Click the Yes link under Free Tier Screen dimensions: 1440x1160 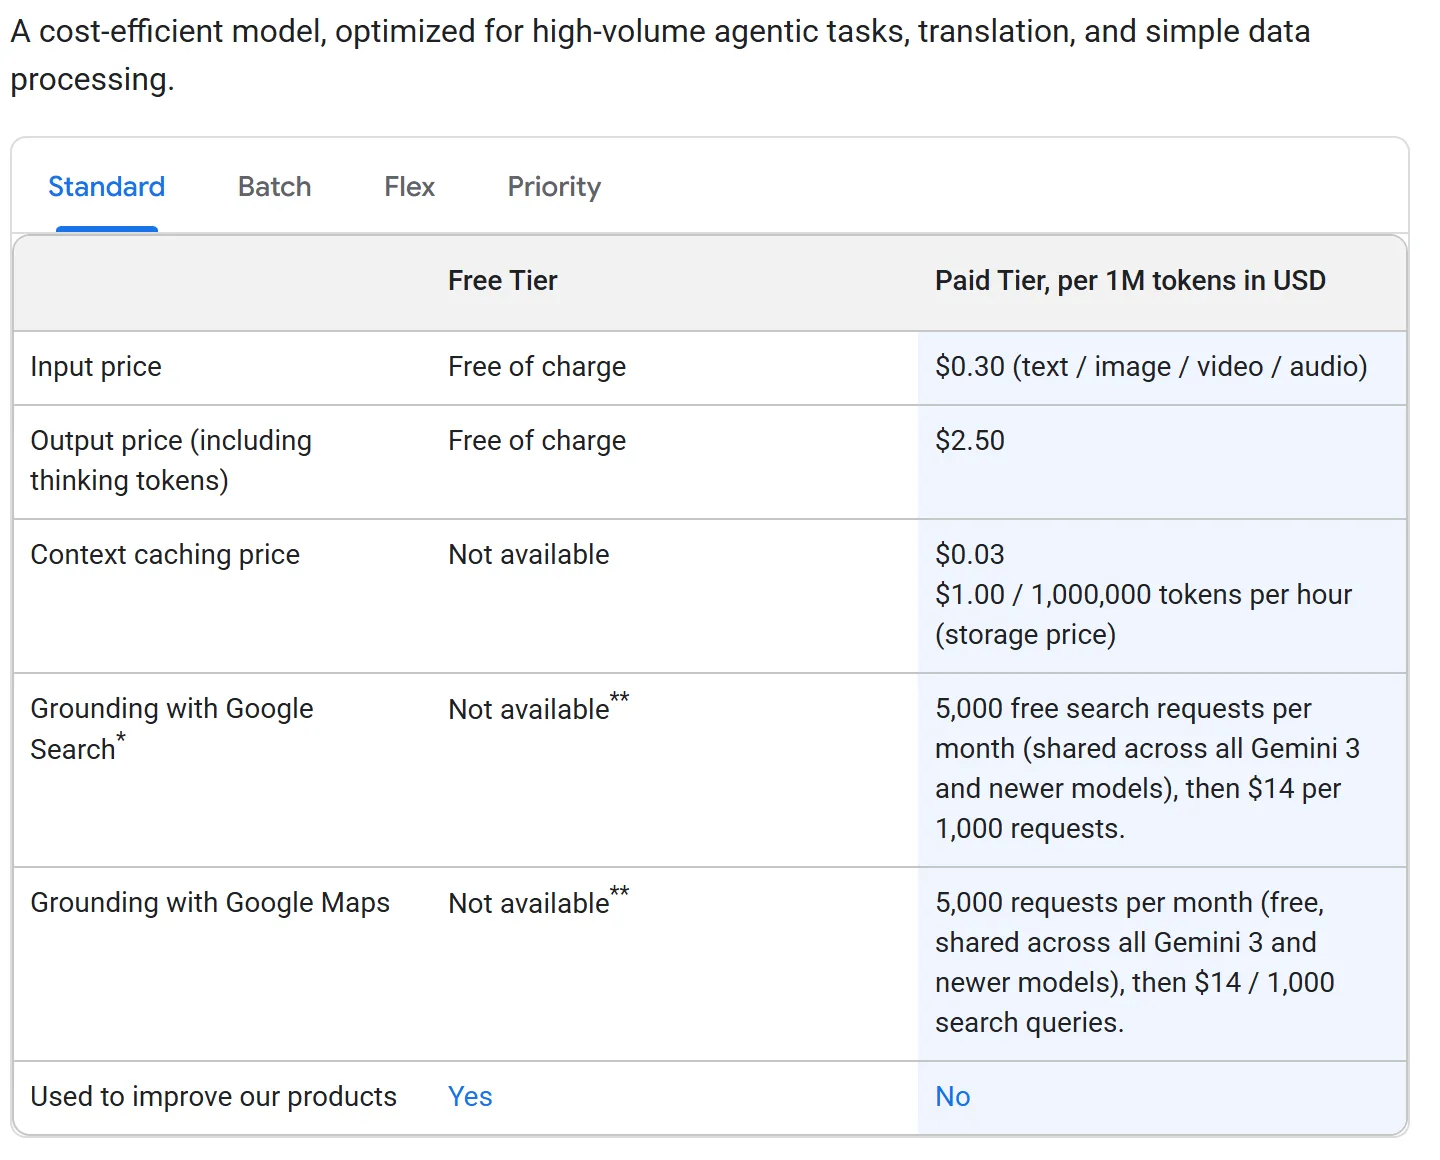click(470, 1097)
